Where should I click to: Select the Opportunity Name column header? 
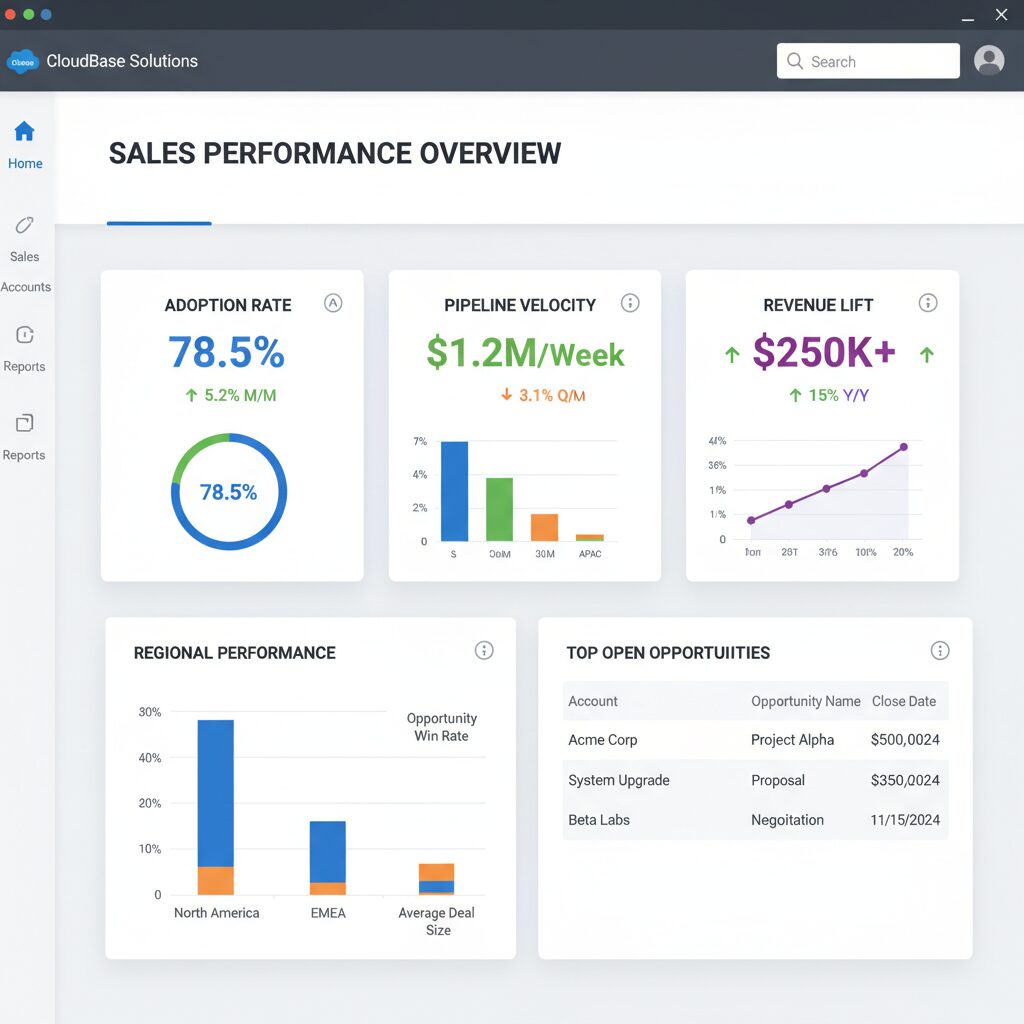click(805, 701)
